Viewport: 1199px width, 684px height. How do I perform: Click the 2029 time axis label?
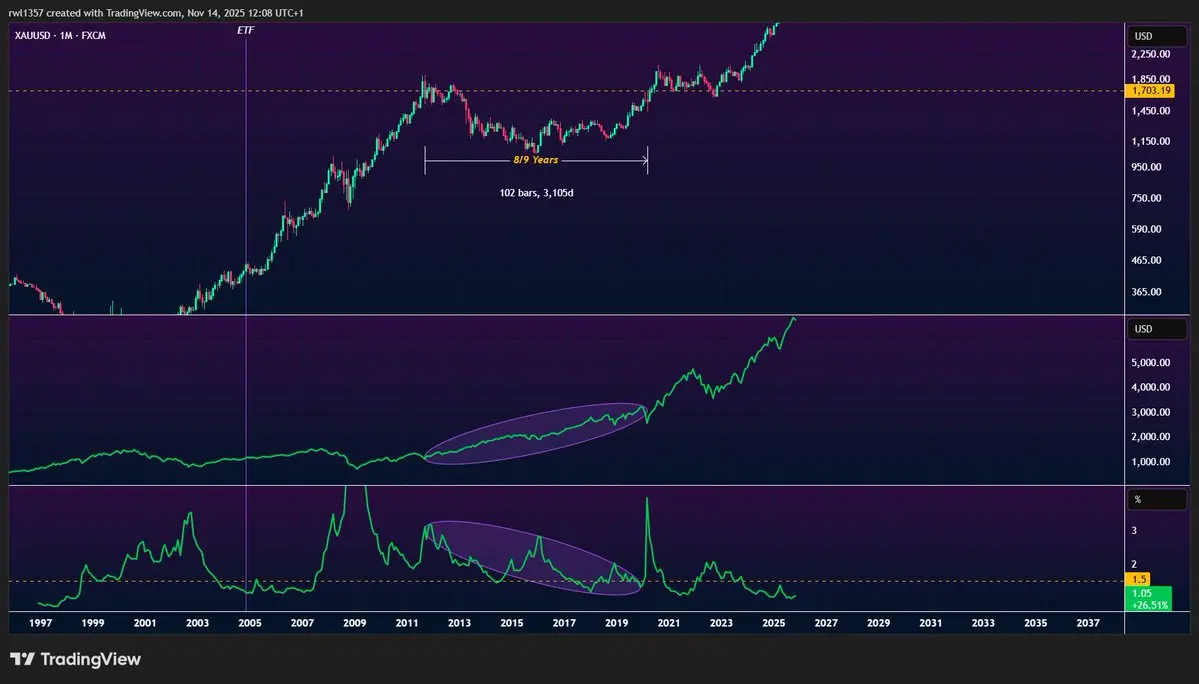click(x=879, y=623)
